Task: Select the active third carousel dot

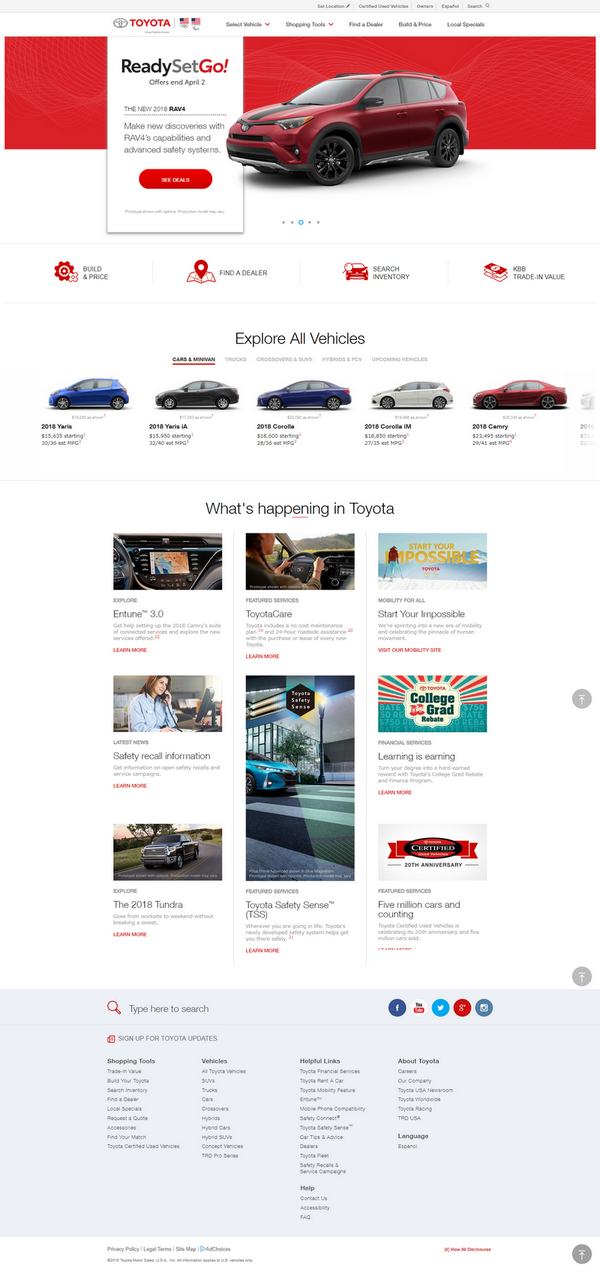Action: tap(301, 222)
